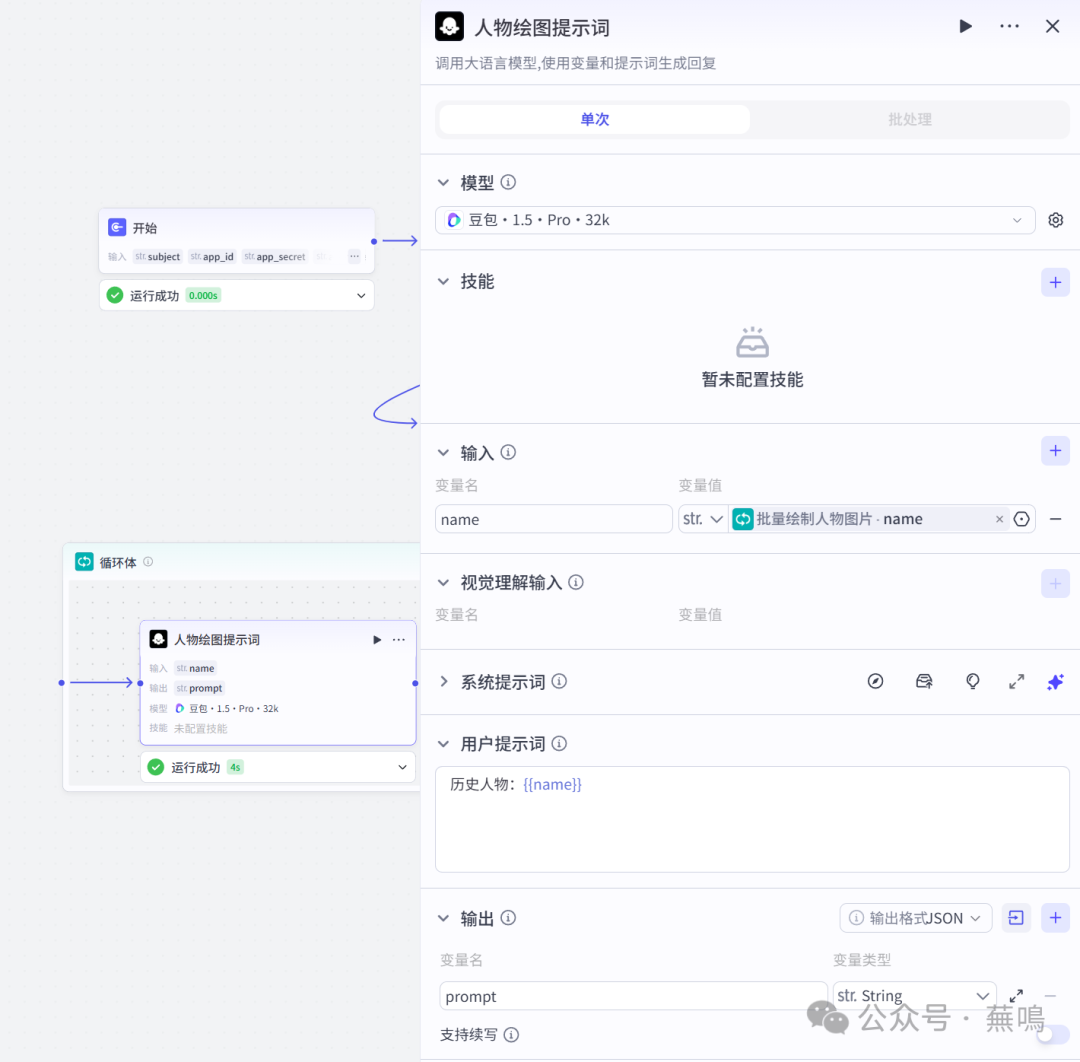Switch to the 批处理 tab
Image resolution: width=1080 pixels, height=1062 pixels.
(909, 120)
